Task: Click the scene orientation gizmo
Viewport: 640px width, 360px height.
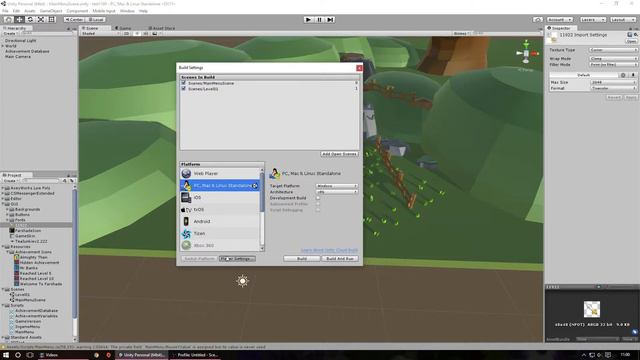Action: coord(526,53)
